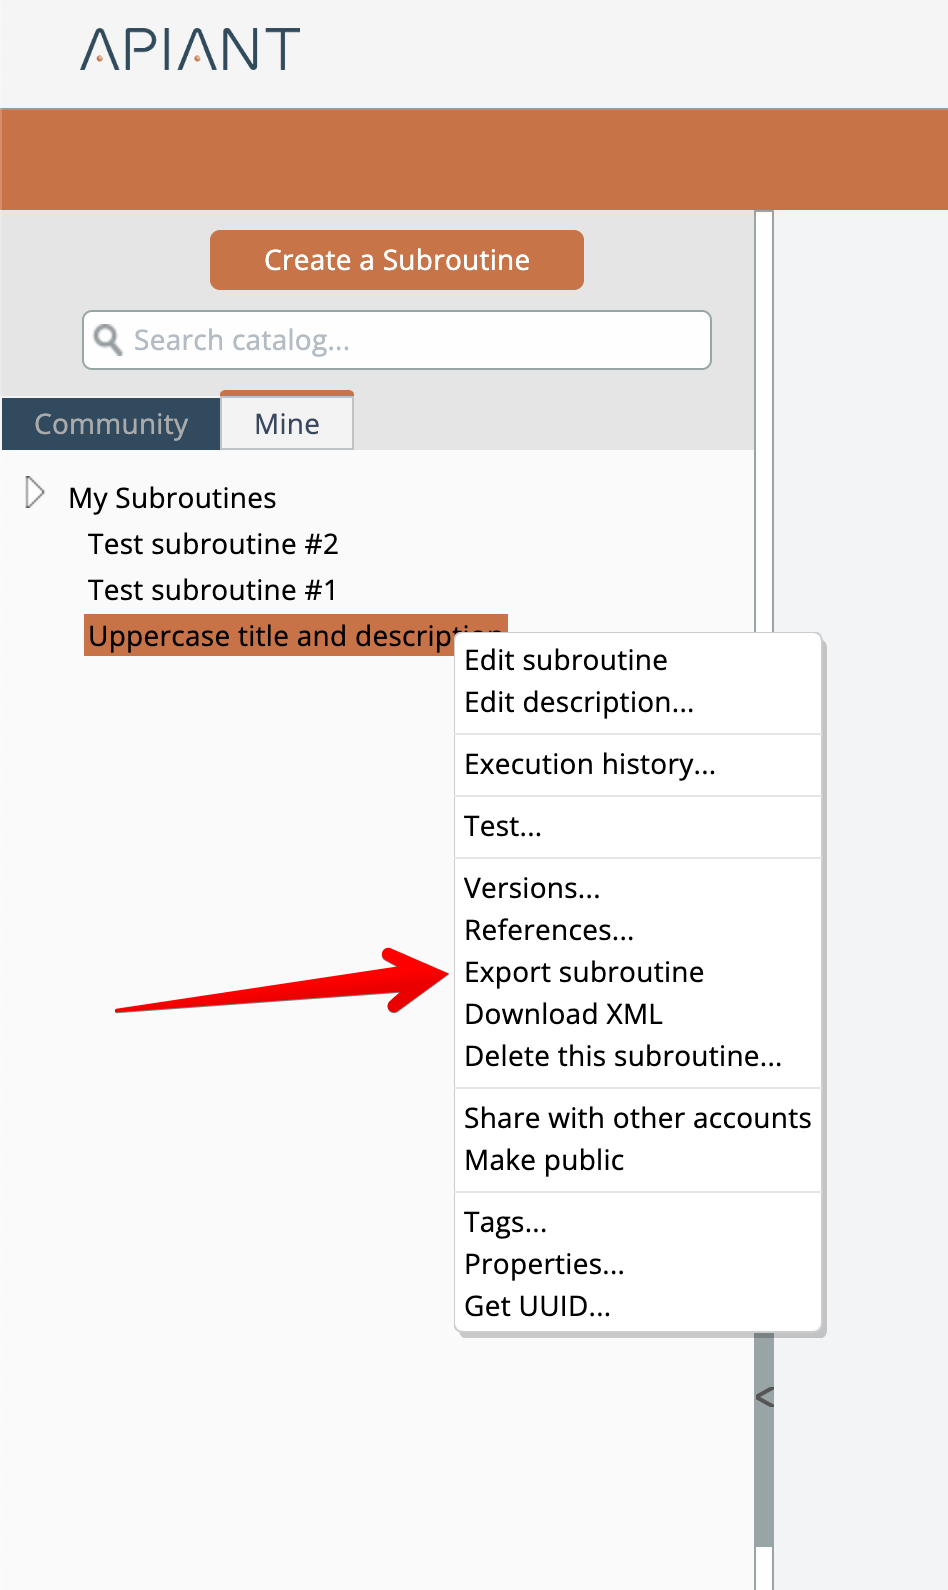Switch to the Mine tab

click(x=287, y=424)
